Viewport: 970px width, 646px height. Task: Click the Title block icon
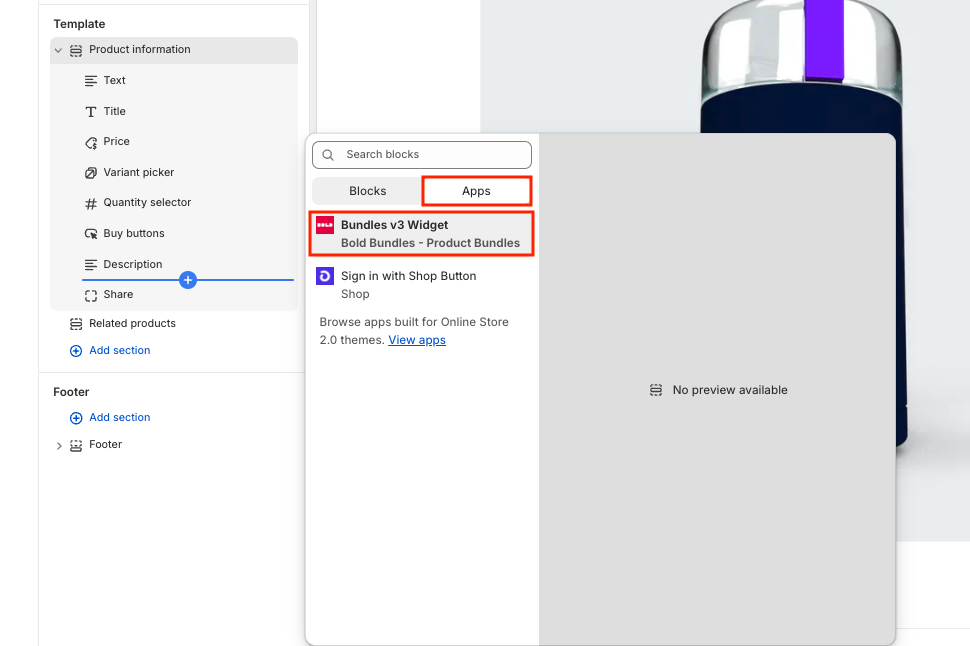[91, 111]
